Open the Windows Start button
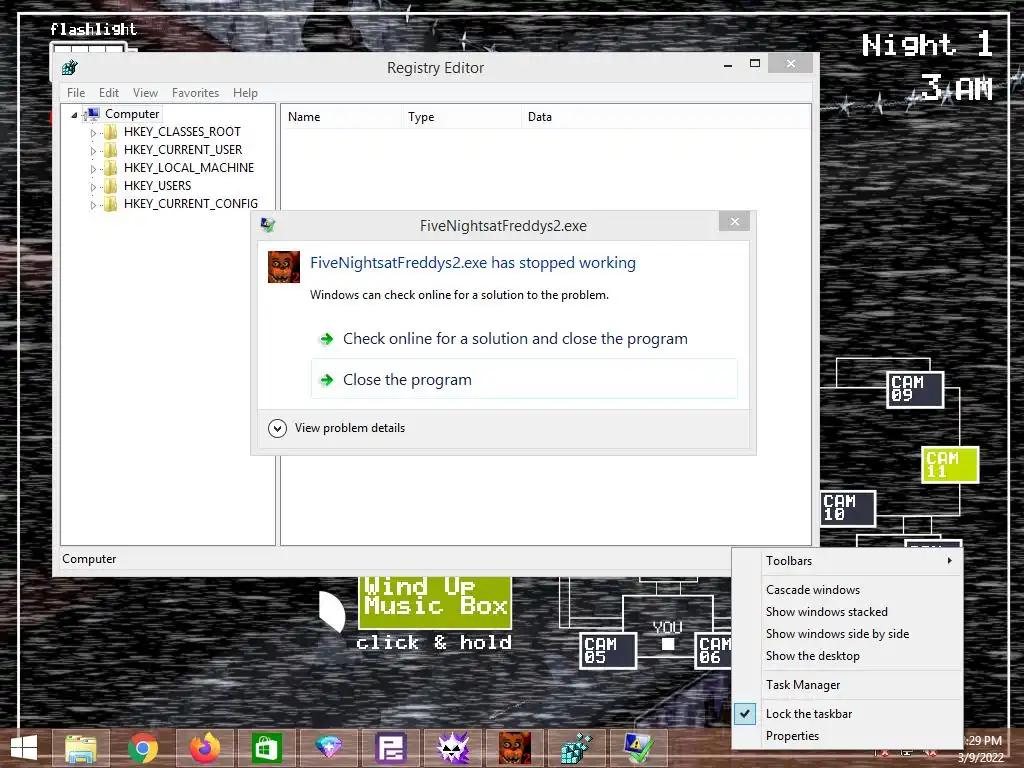 [x=24, y=748]
